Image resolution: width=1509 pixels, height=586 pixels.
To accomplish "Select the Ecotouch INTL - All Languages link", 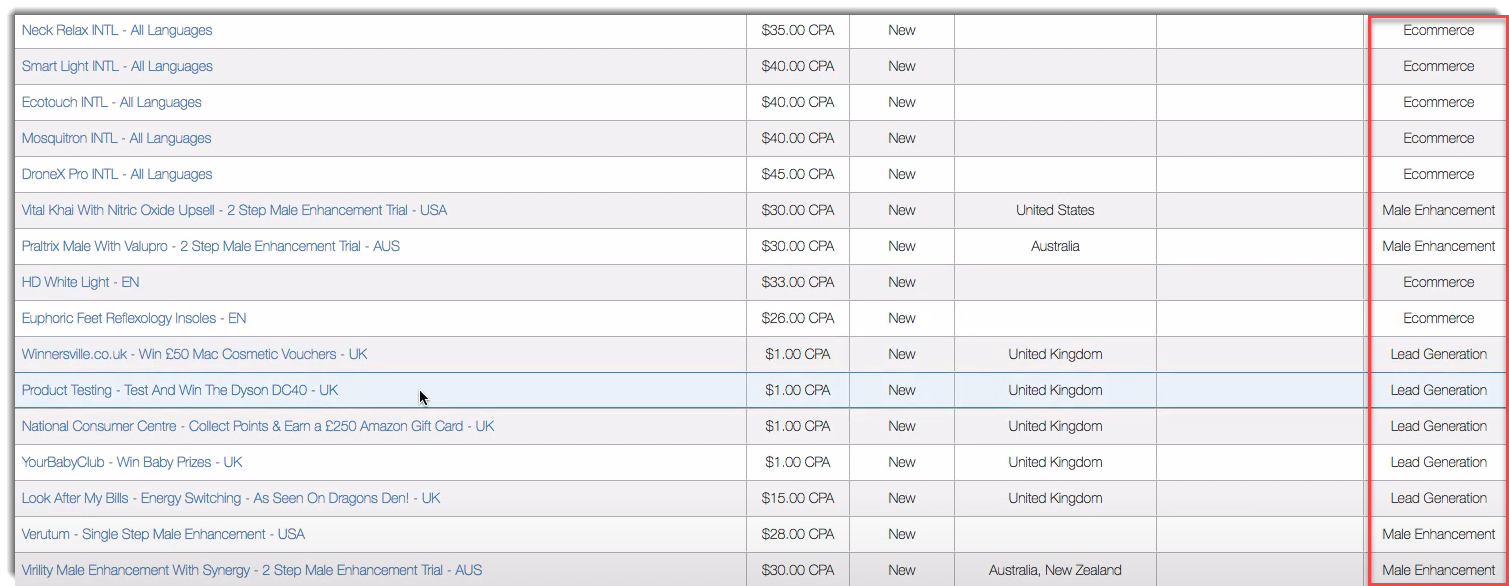I will pos(112,102).
